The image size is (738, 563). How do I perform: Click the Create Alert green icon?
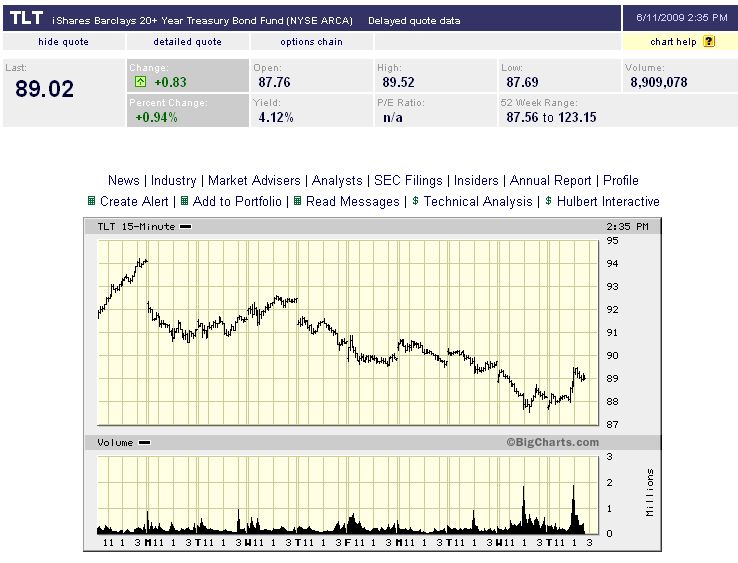click(x=91, y=201)
